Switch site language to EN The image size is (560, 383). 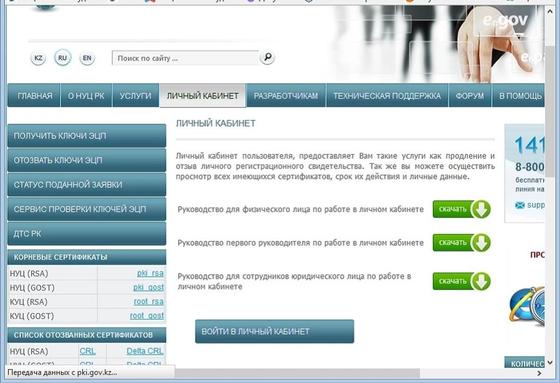(87, 58)
